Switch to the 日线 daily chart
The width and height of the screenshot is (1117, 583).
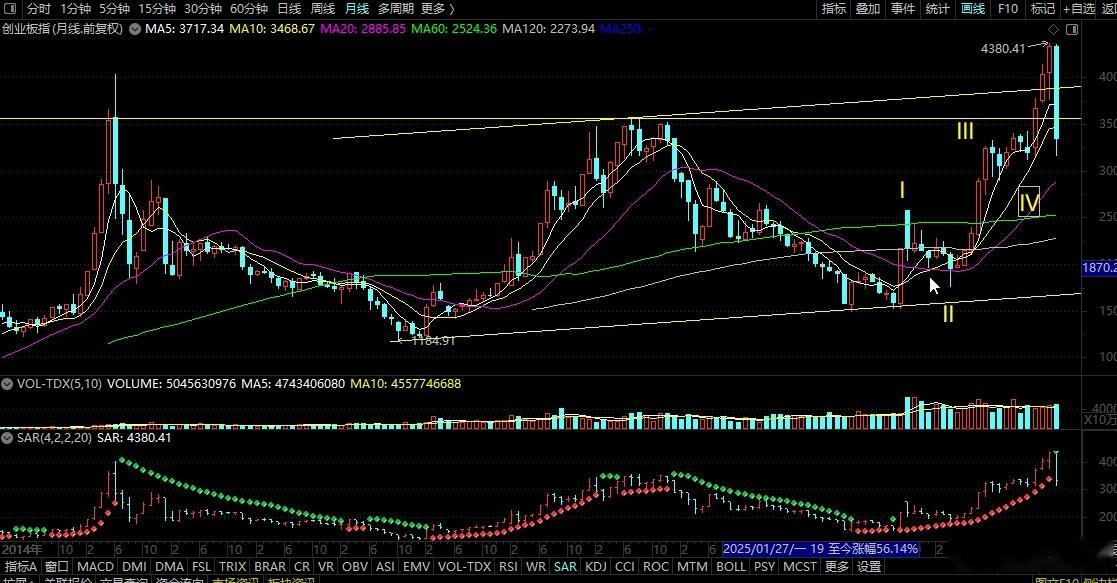point(289,9)
